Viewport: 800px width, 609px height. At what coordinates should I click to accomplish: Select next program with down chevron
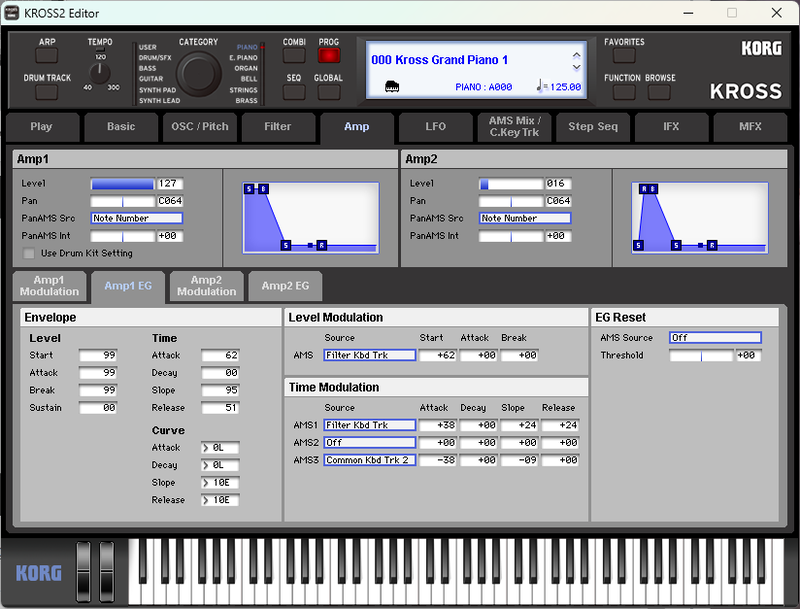[576, 67]
